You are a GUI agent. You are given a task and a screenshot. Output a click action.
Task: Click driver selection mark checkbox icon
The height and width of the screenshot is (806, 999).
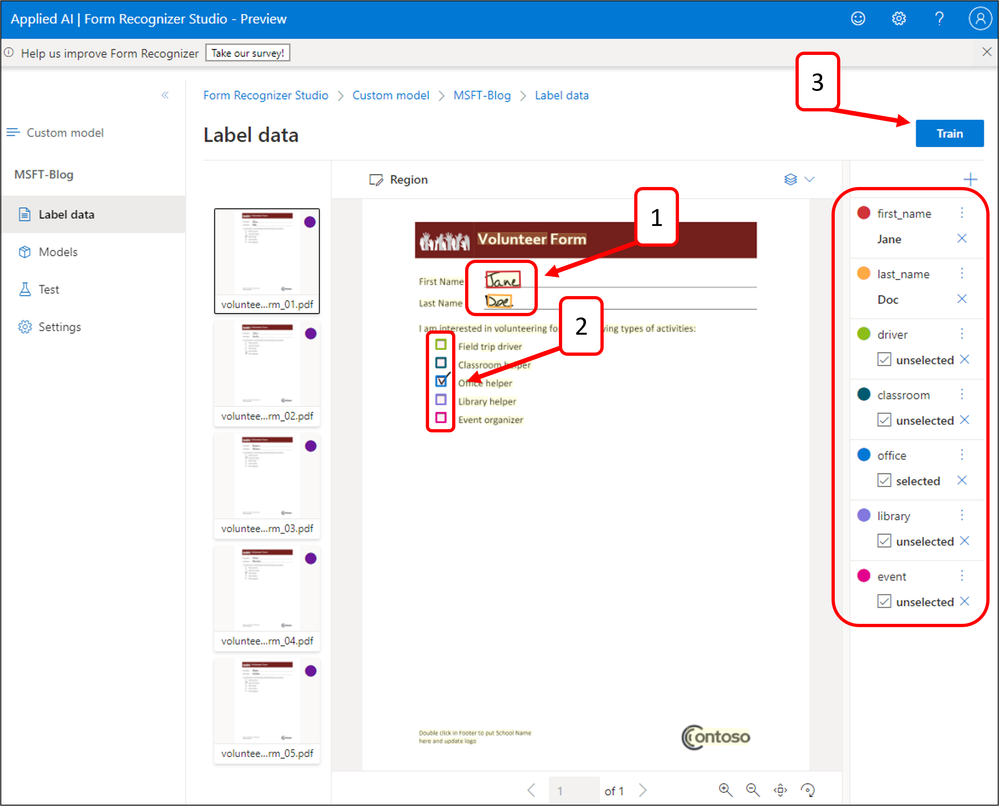pos(884,359)
